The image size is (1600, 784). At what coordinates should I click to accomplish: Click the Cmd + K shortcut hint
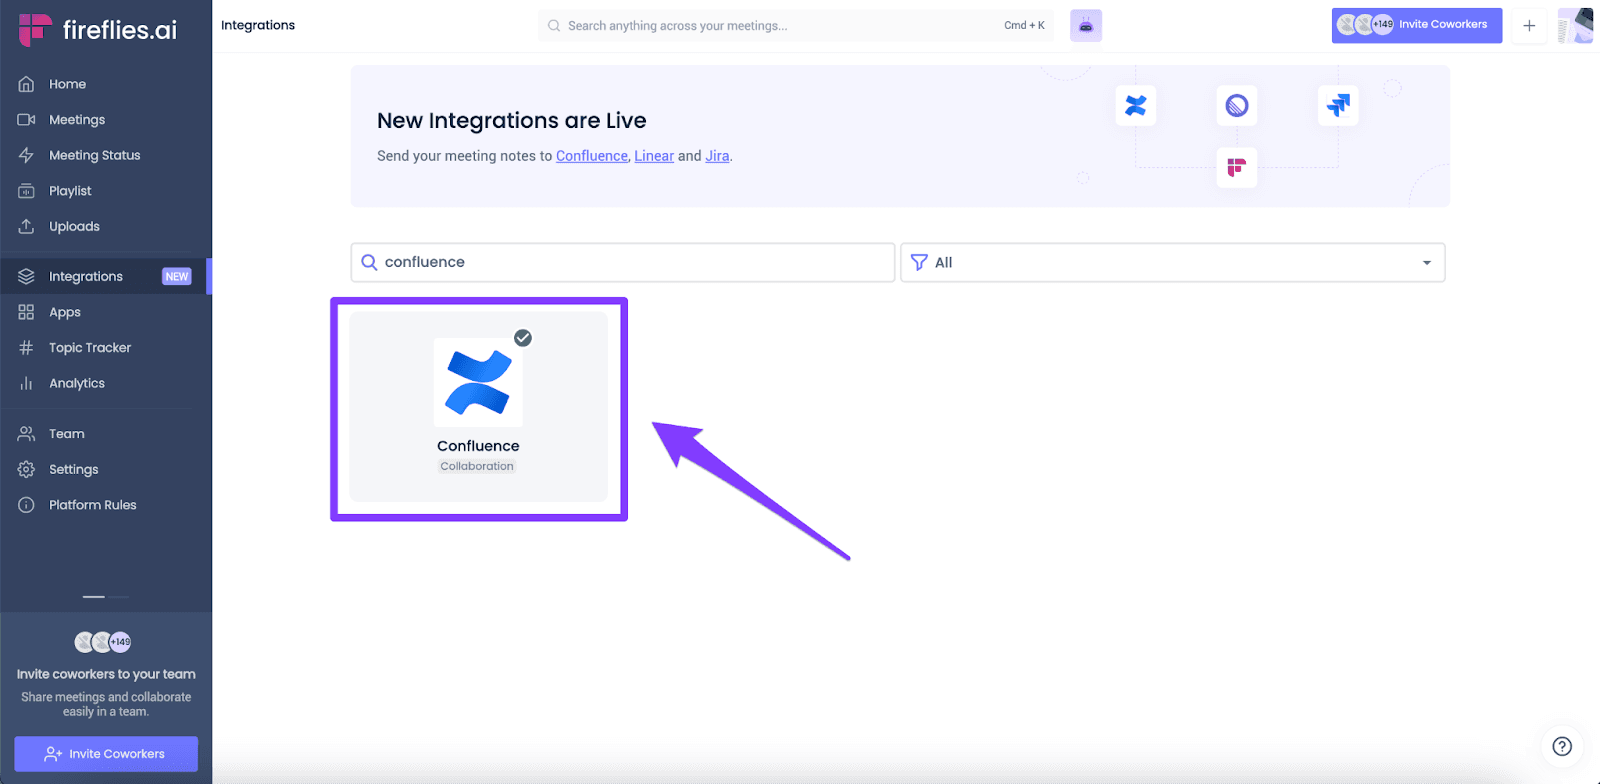pyautogui.click(x=1024, y=26)
